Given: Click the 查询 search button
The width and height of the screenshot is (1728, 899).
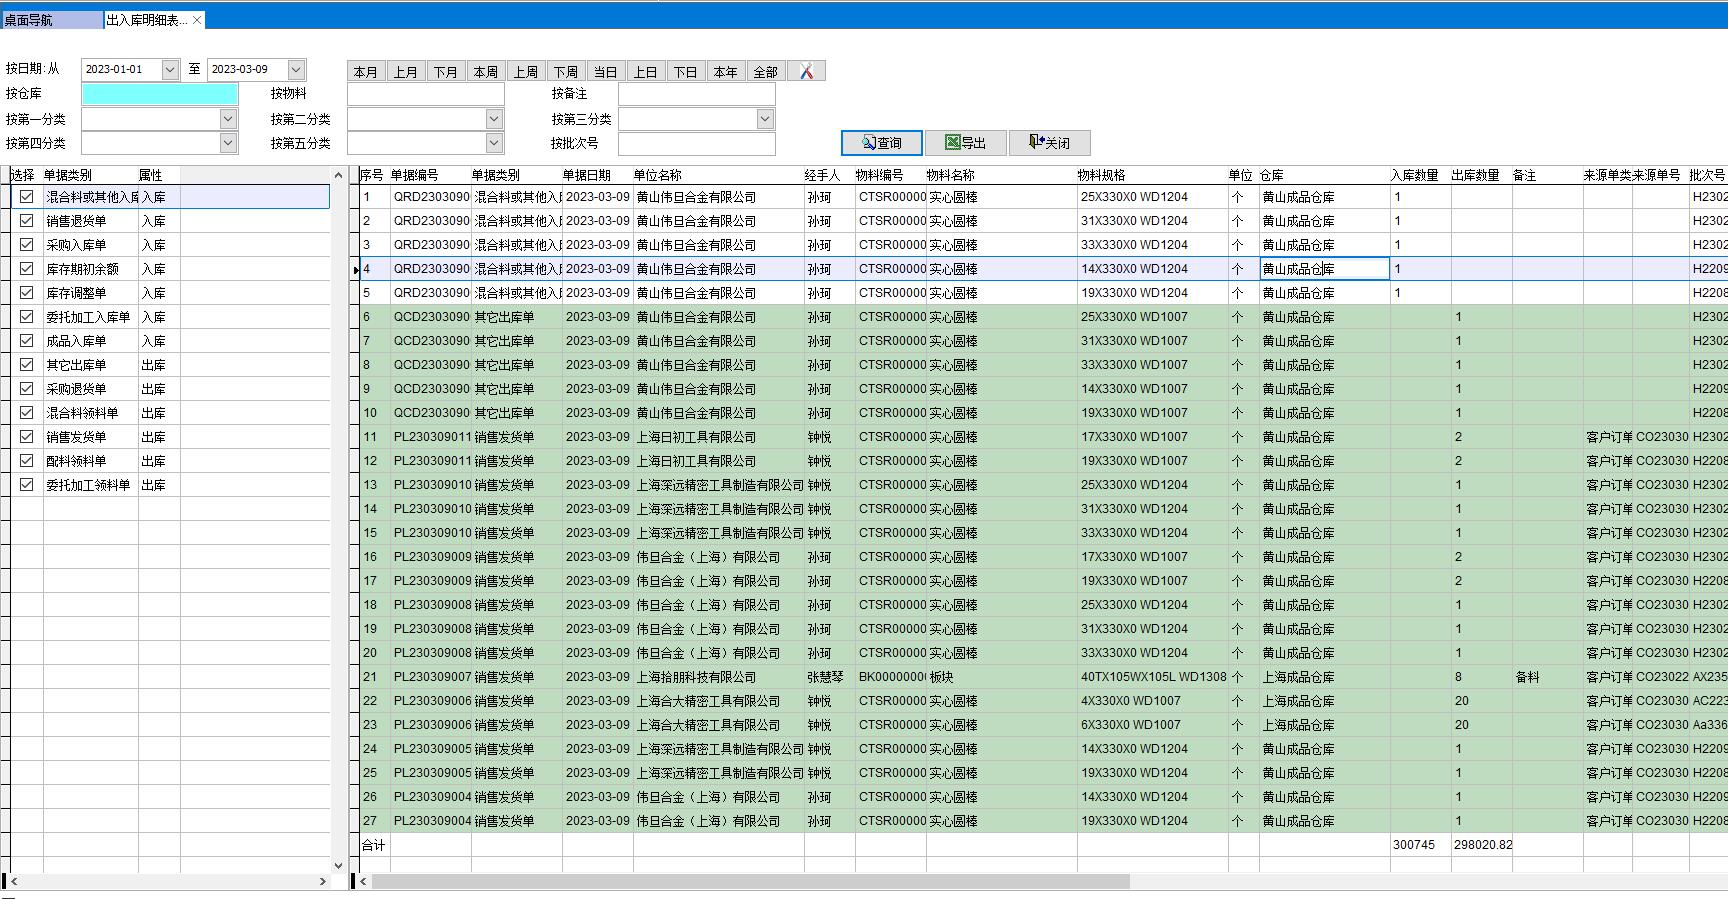Looking at the screenshot, I should pyautogui.click(x=882, y=143).
